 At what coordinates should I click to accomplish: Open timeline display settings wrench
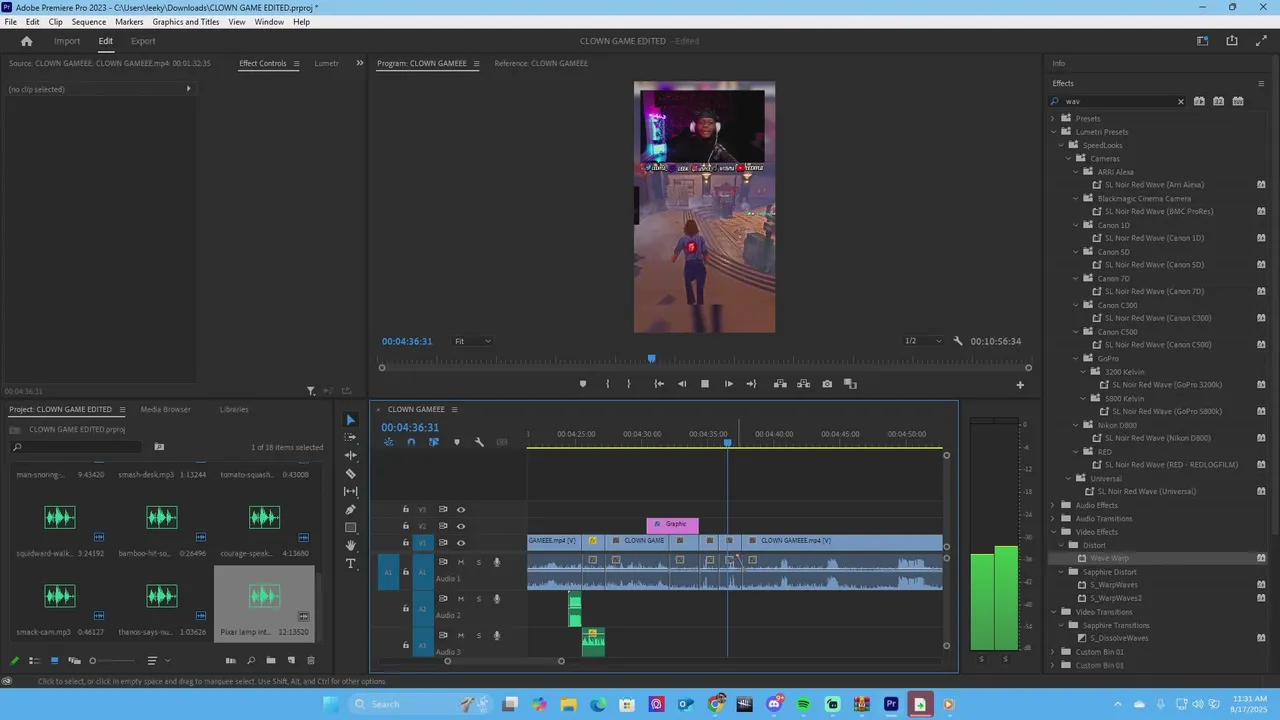click(x=479, y=442)
